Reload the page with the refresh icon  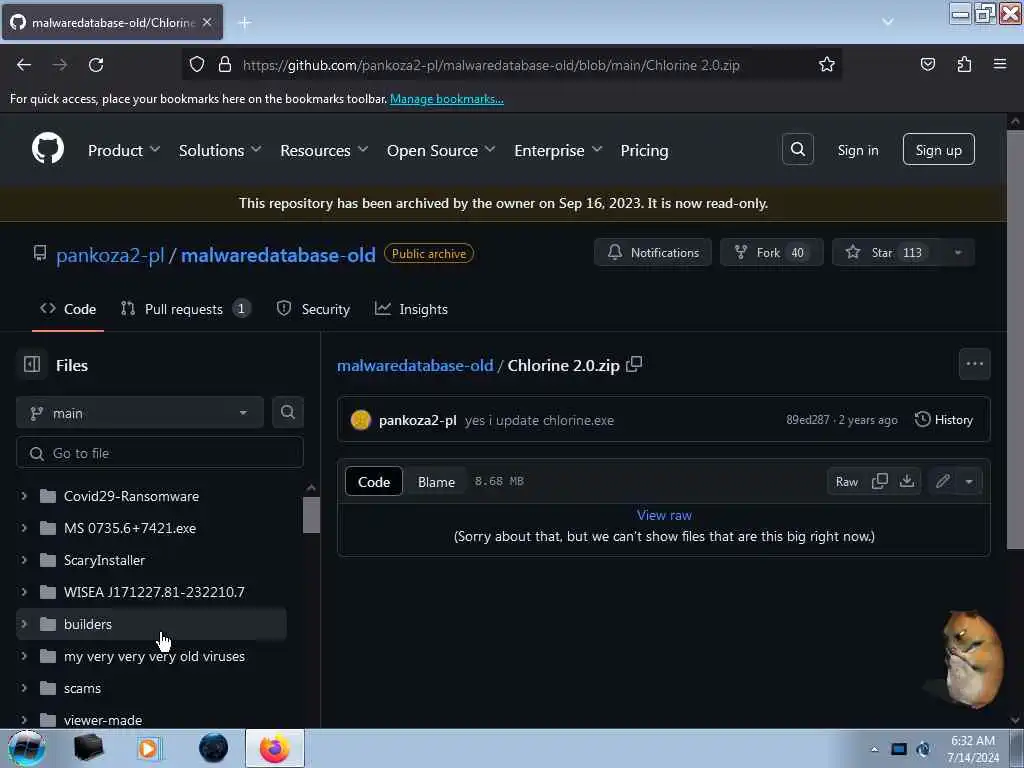[x=96, y=65]
